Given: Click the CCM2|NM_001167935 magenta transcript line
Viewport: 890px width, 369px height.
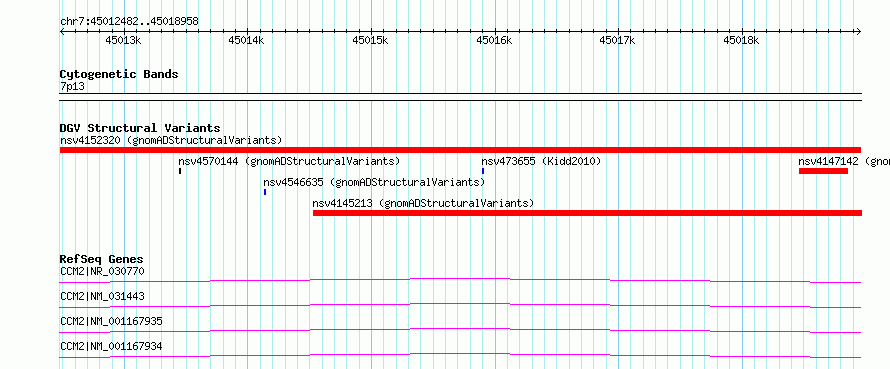Looking at the screenshot, I should coord(460,330).
